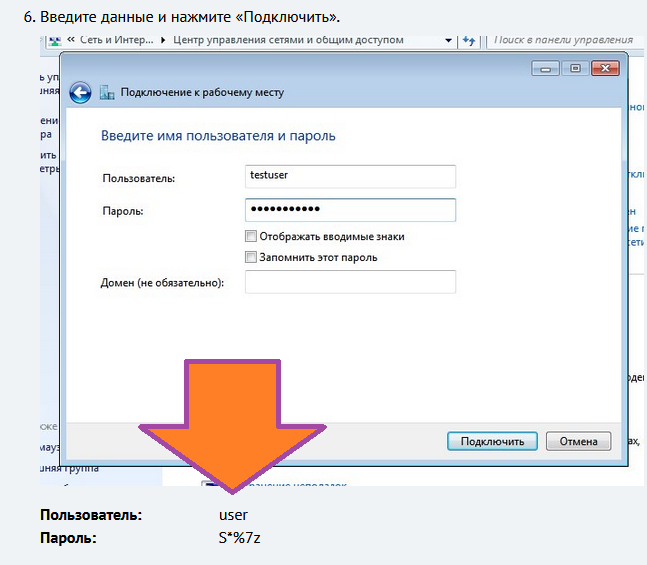Expand the breadcrumb arrow after Сеть и Интер...

tap(163, 40)
